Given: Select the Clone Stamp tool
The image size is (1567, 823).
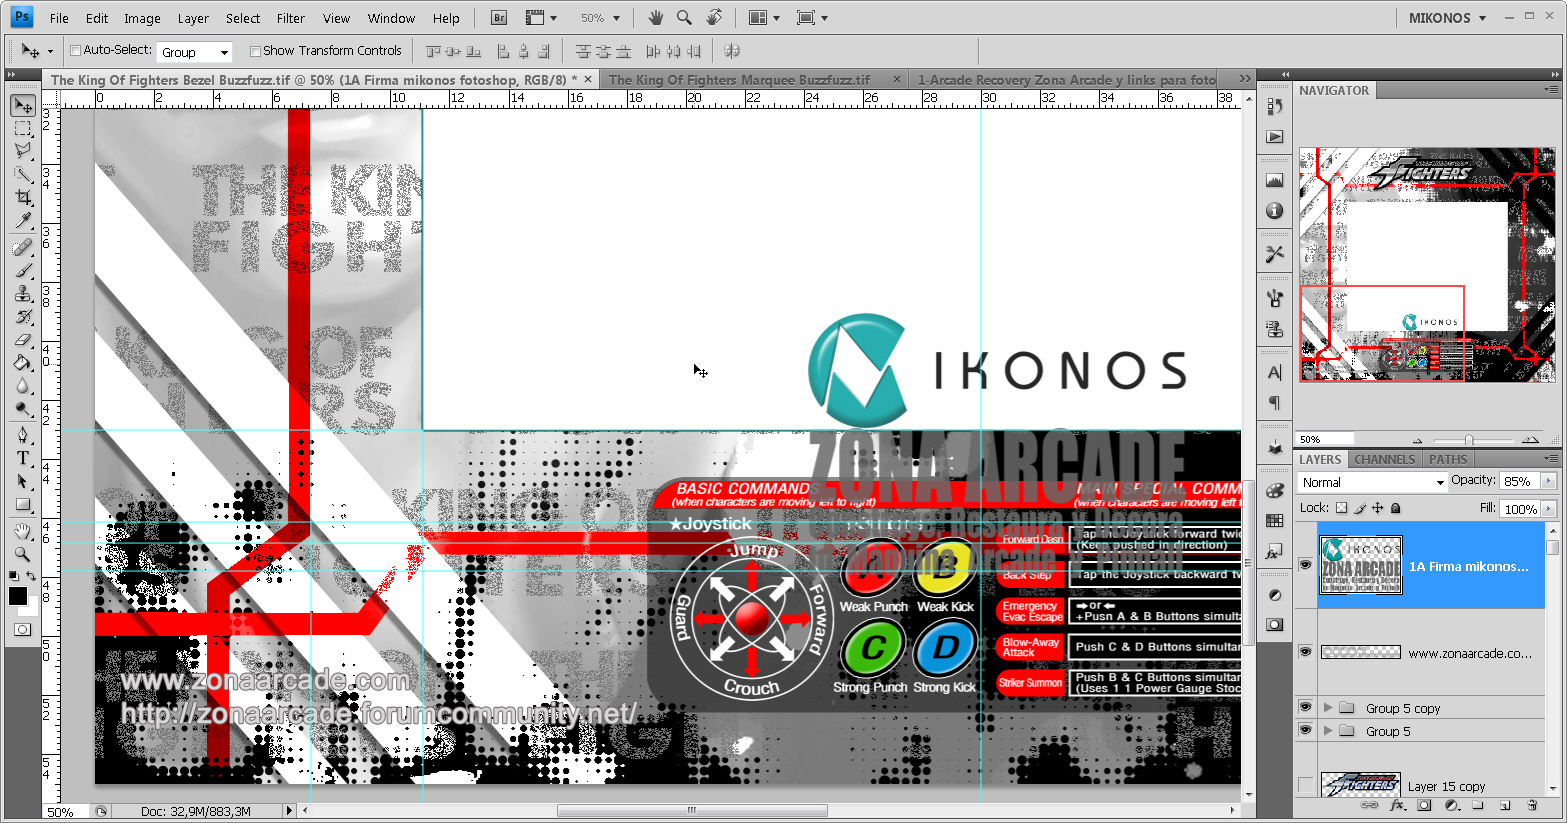Looking at the screenshot, I should click(23, 294).
